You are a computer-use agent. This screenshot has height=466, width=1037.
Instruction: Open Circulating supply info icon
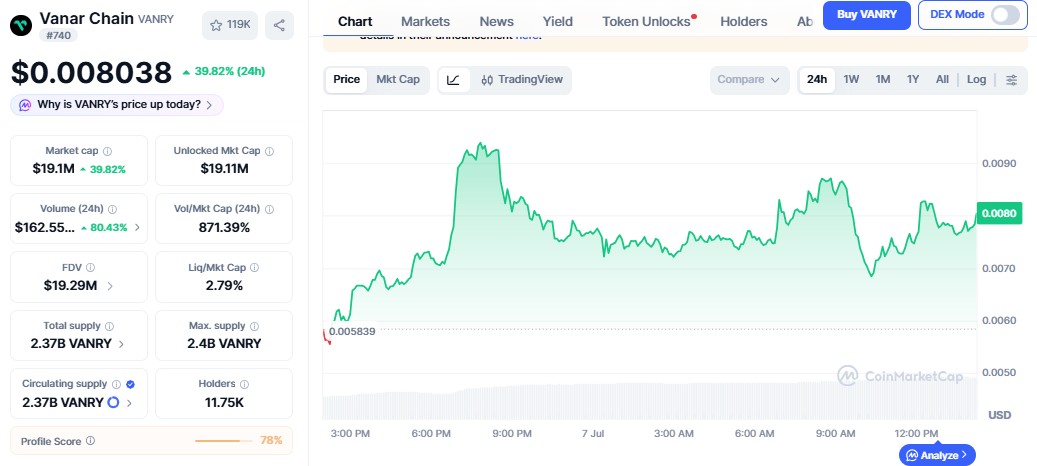(x=116, y=384)
